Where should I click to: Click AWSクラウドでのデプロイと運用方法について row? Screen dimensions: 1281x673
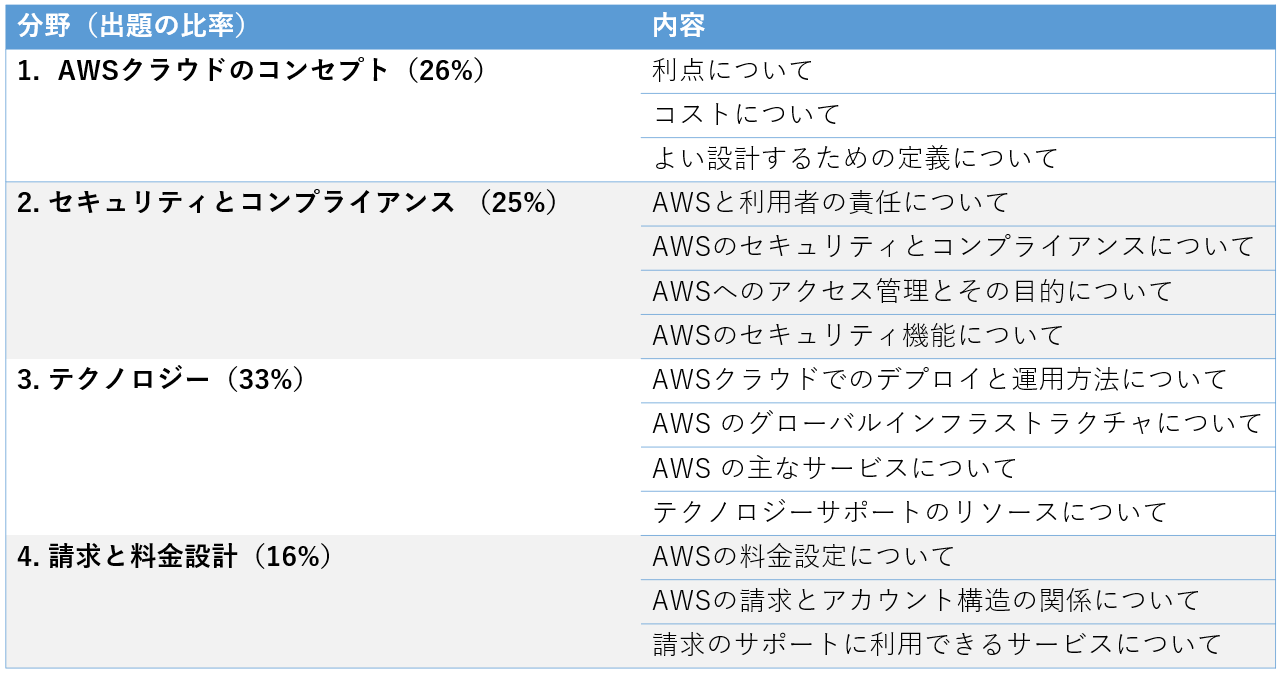pyautogui.click(x=958, y=380)
